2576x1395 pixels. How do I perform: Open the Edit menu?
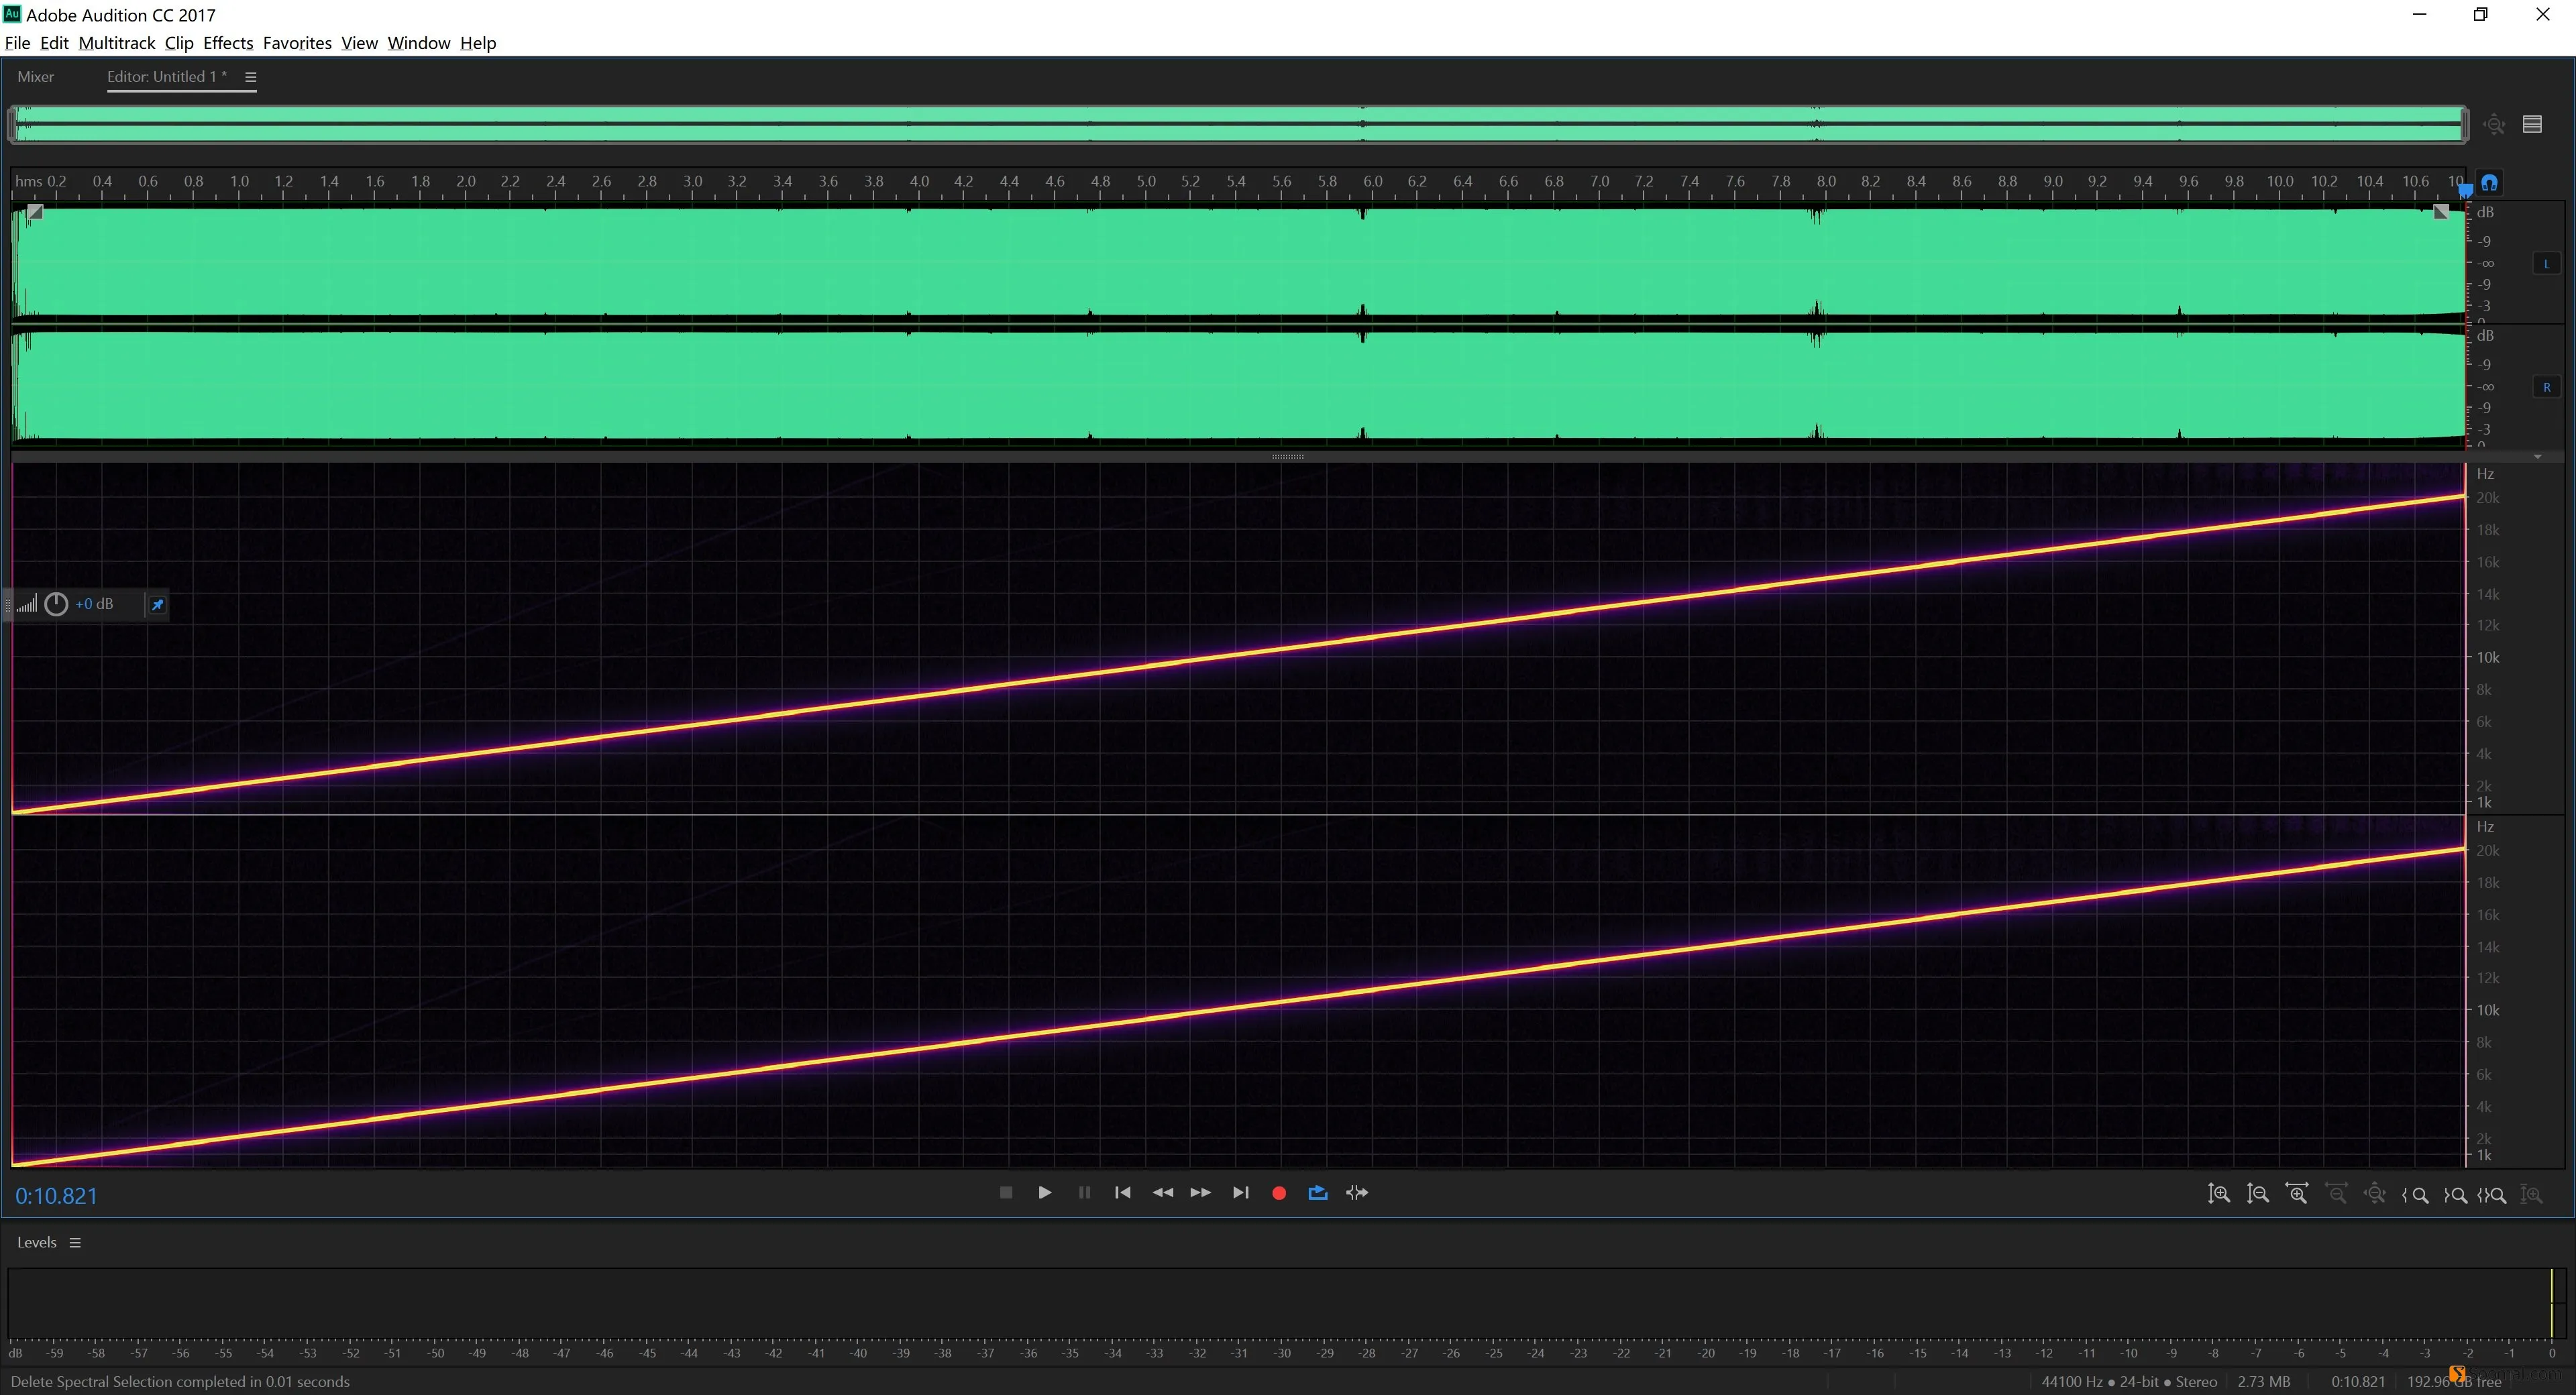54,43
